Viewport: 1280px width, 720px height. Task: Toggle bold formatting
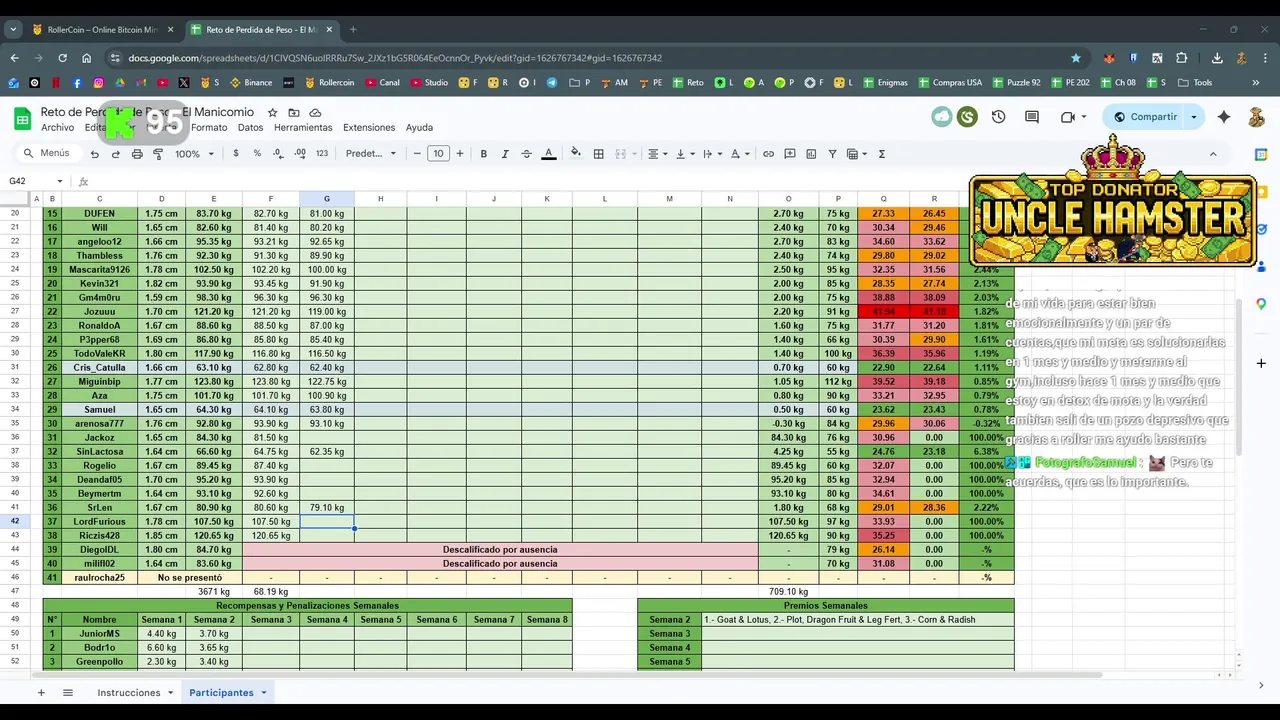coord(484,154)
